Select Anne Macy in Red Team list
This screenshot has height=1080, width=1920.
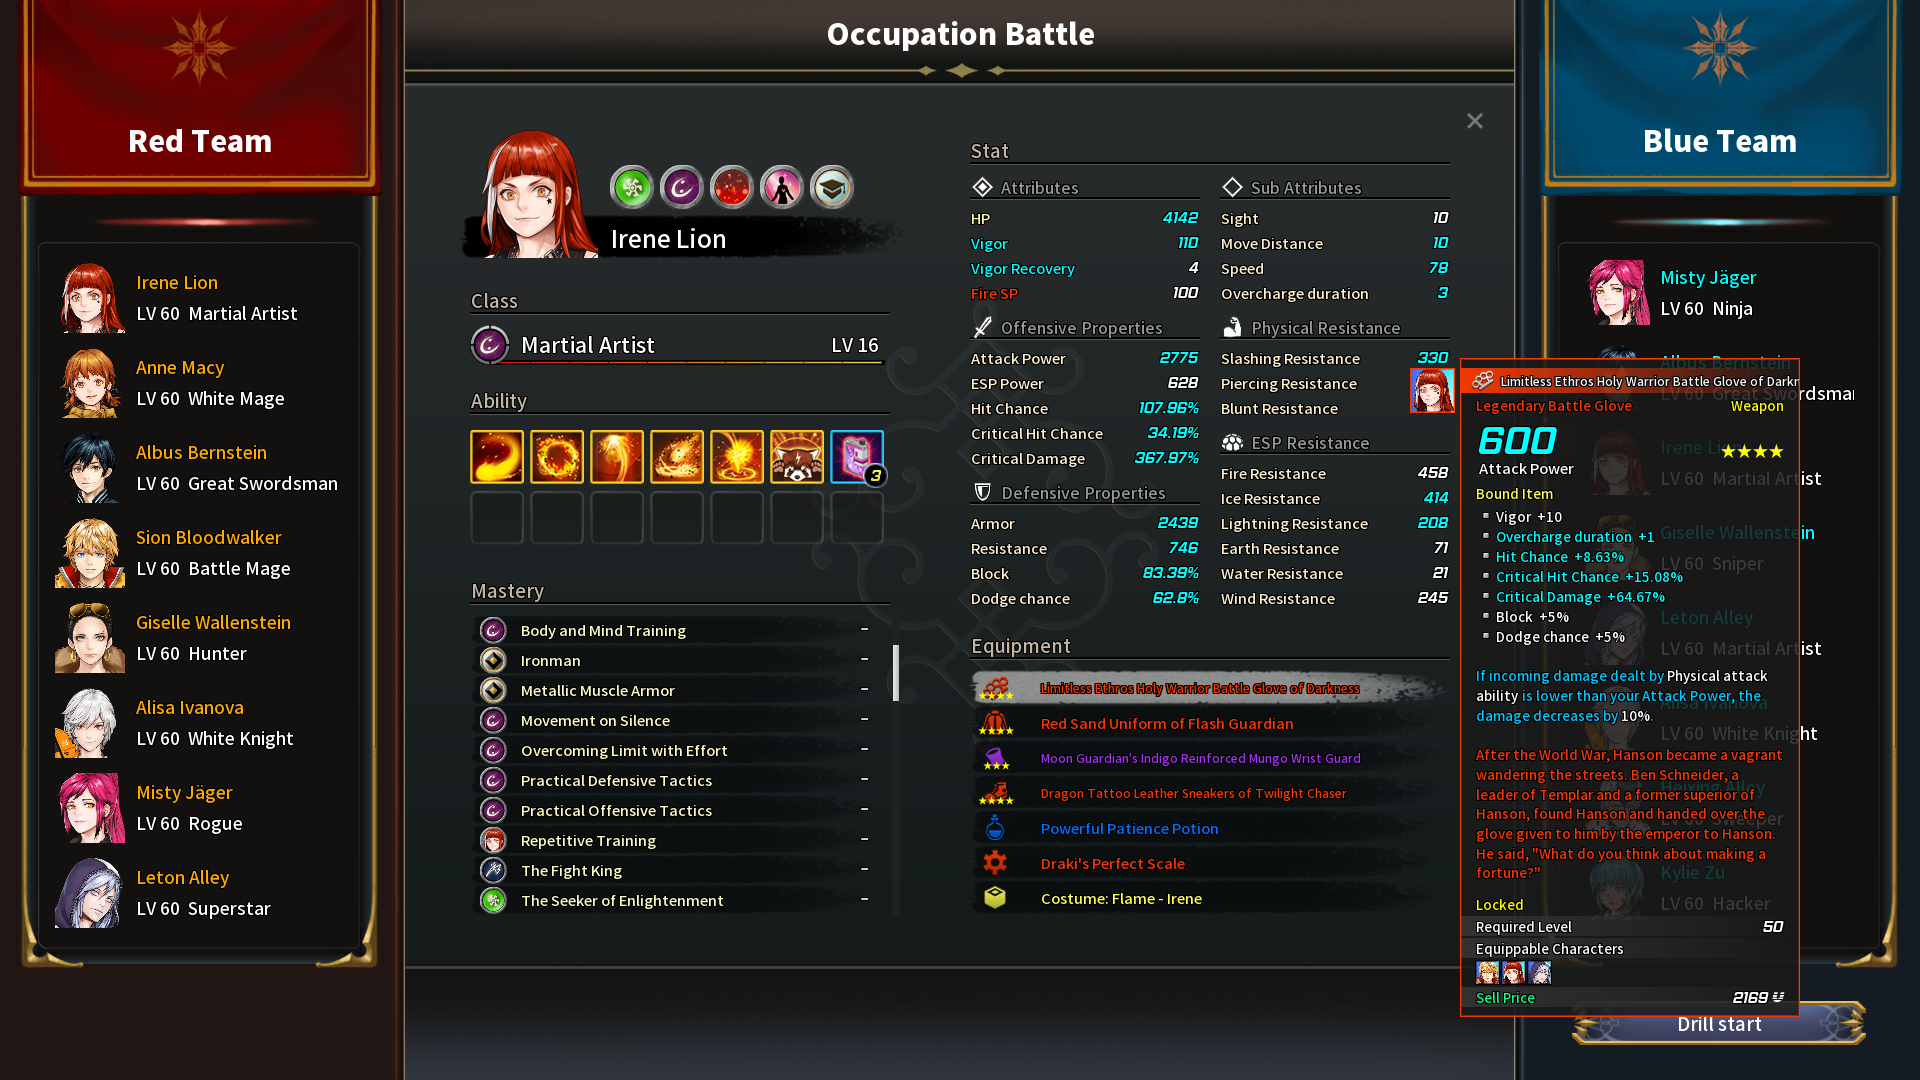click(200, 383)
